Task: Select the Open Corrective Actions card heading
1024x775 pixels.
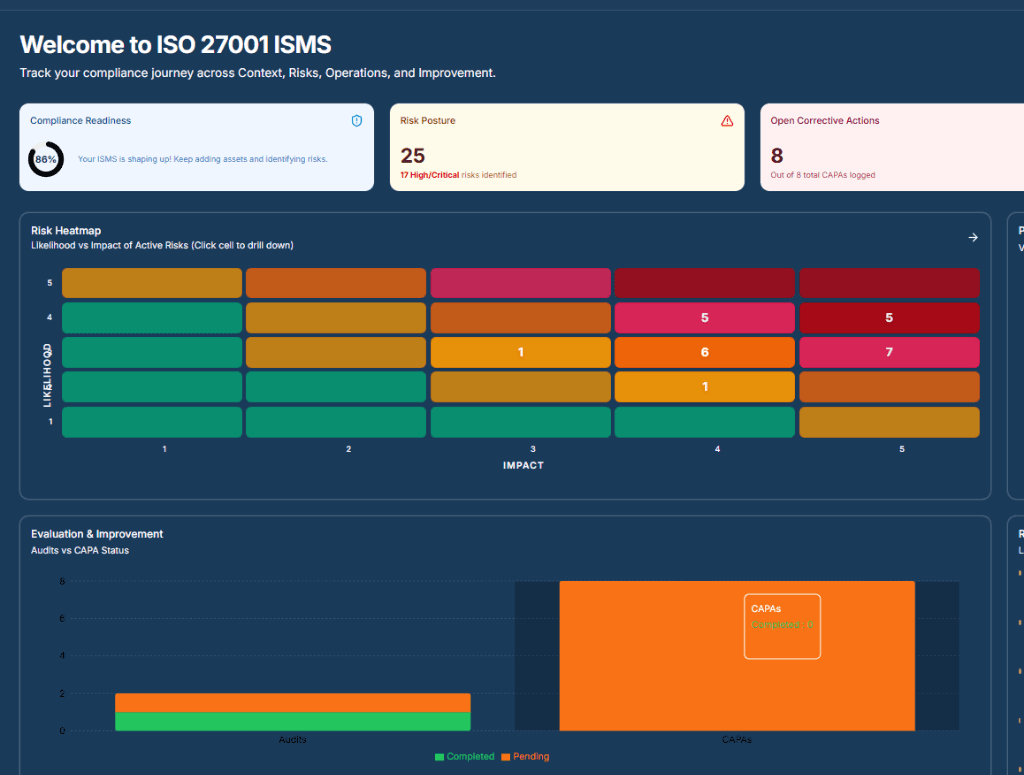Action: pyautogui.click(x=825, y=121)
